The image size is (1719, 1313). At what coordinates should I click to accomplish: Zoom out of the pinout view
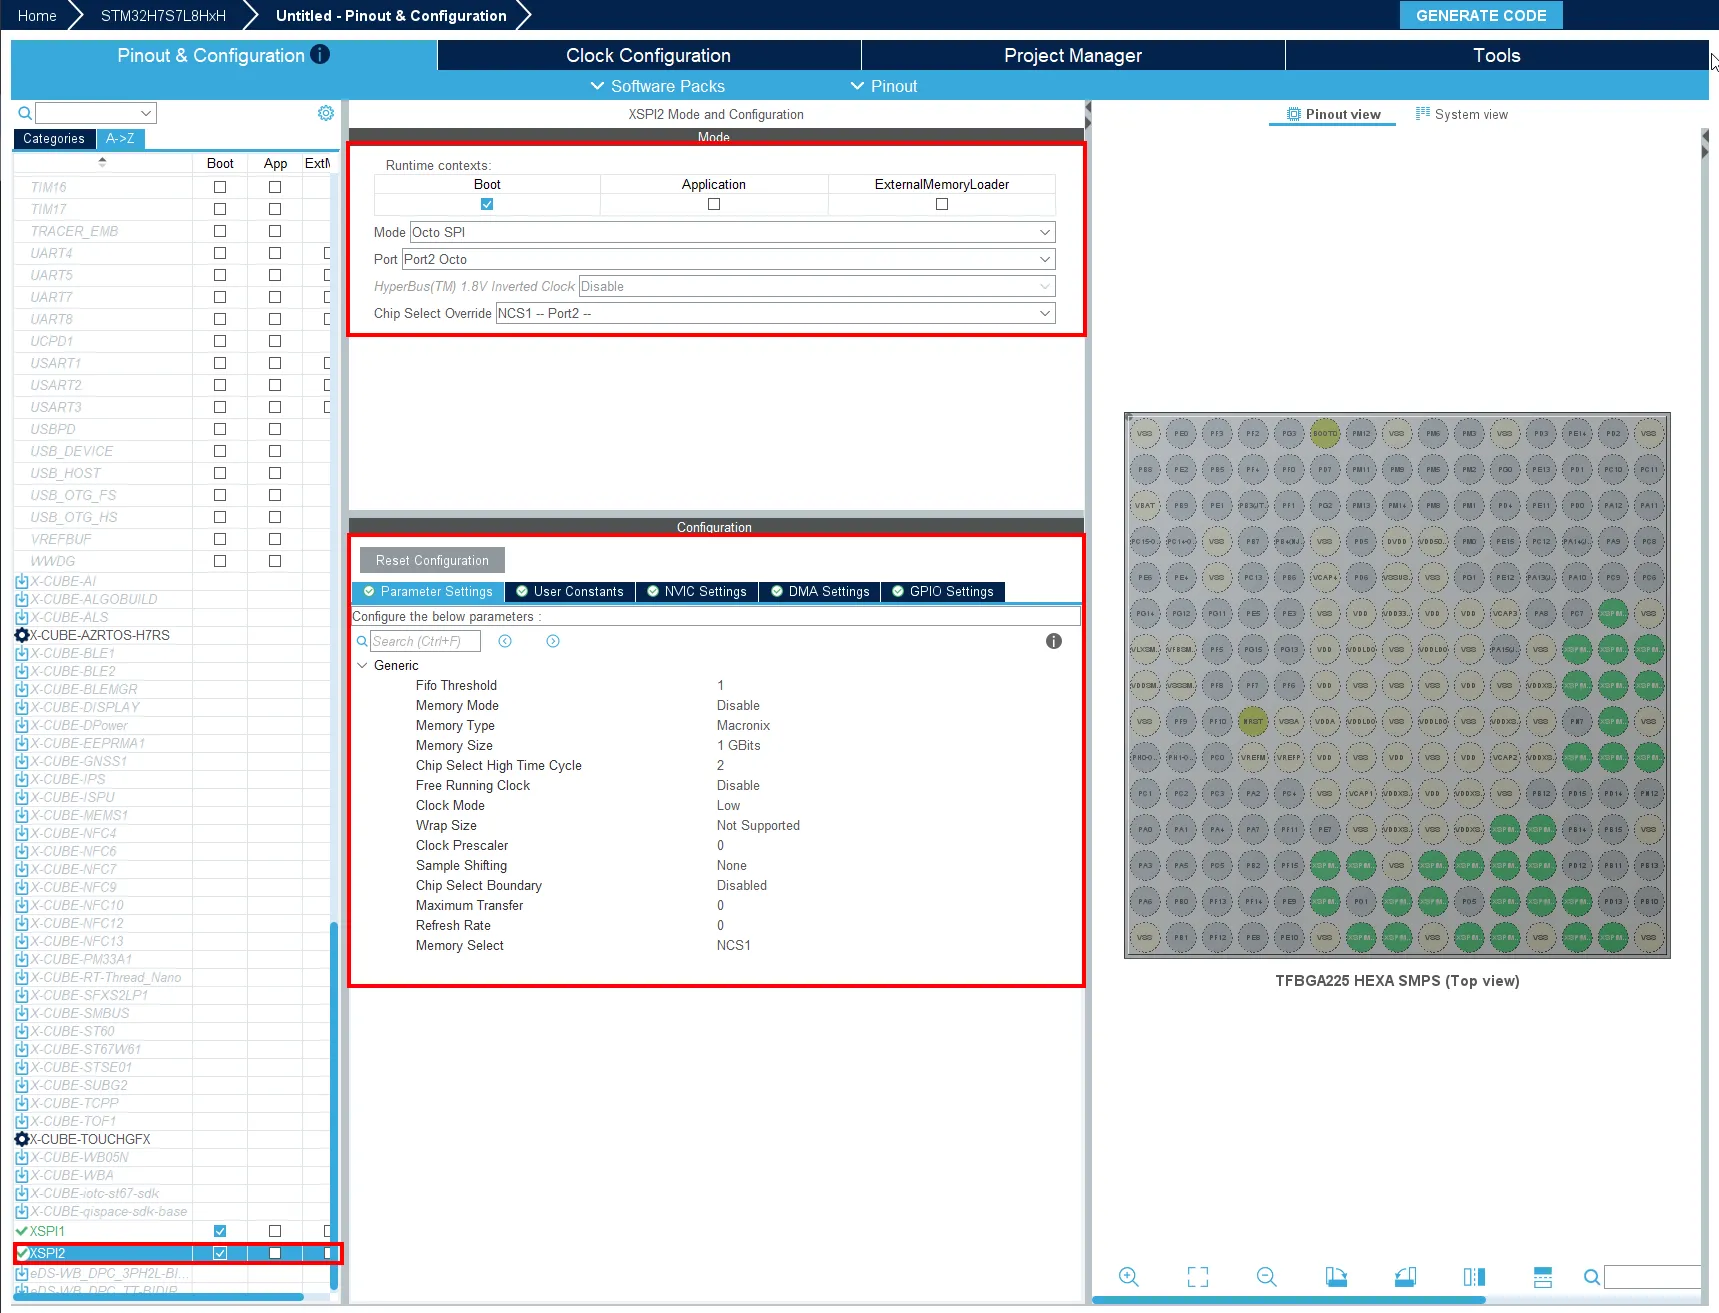pyautogui.click(x=1267, y=1277)
